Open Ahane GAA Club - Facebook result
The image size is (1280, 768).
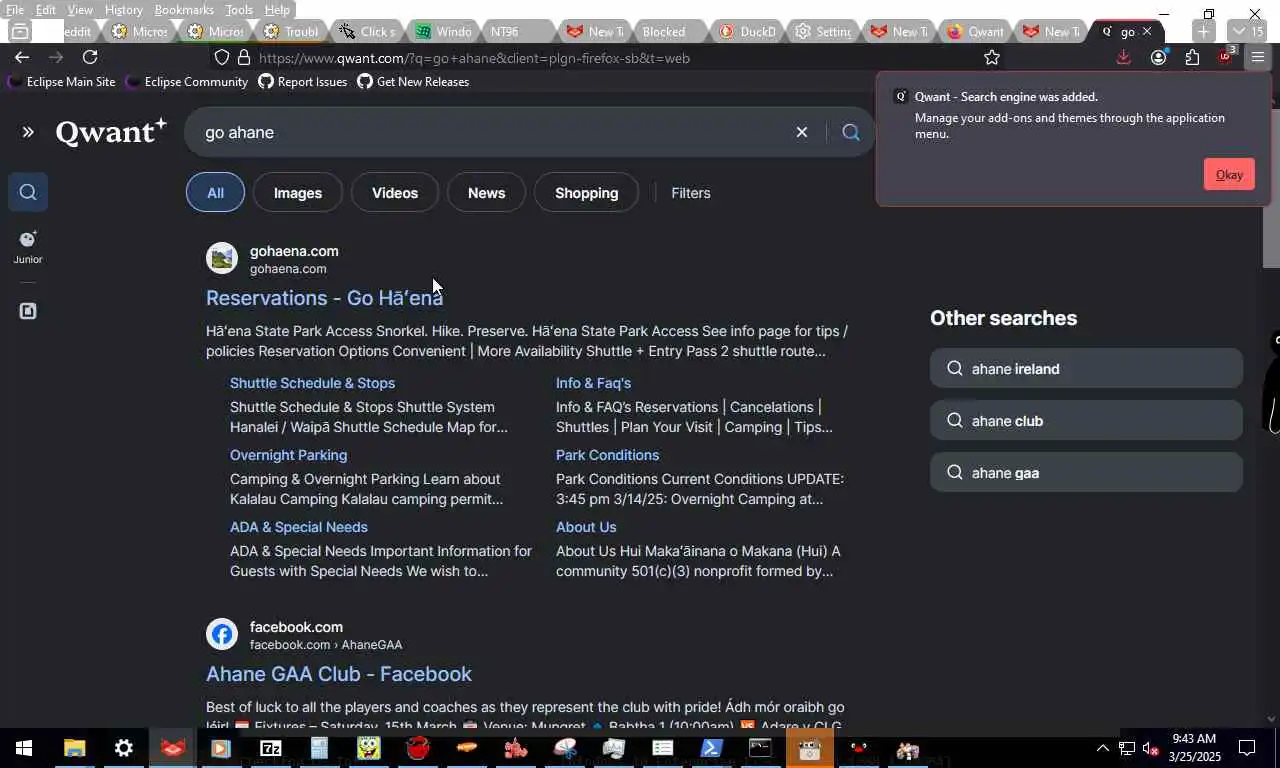pos(339,674)
